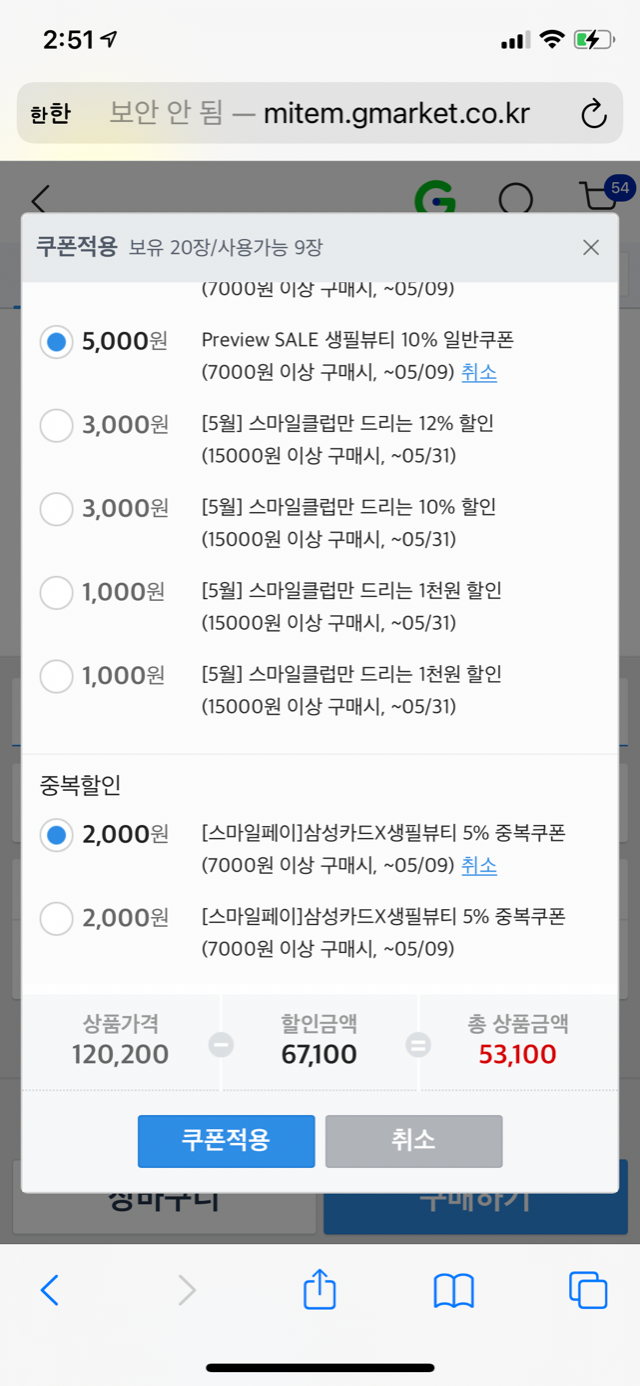640x1386 pixels.
Task: Choose the first 1,000원 스마일클럽 coupon radio
Action: (56, 593)
